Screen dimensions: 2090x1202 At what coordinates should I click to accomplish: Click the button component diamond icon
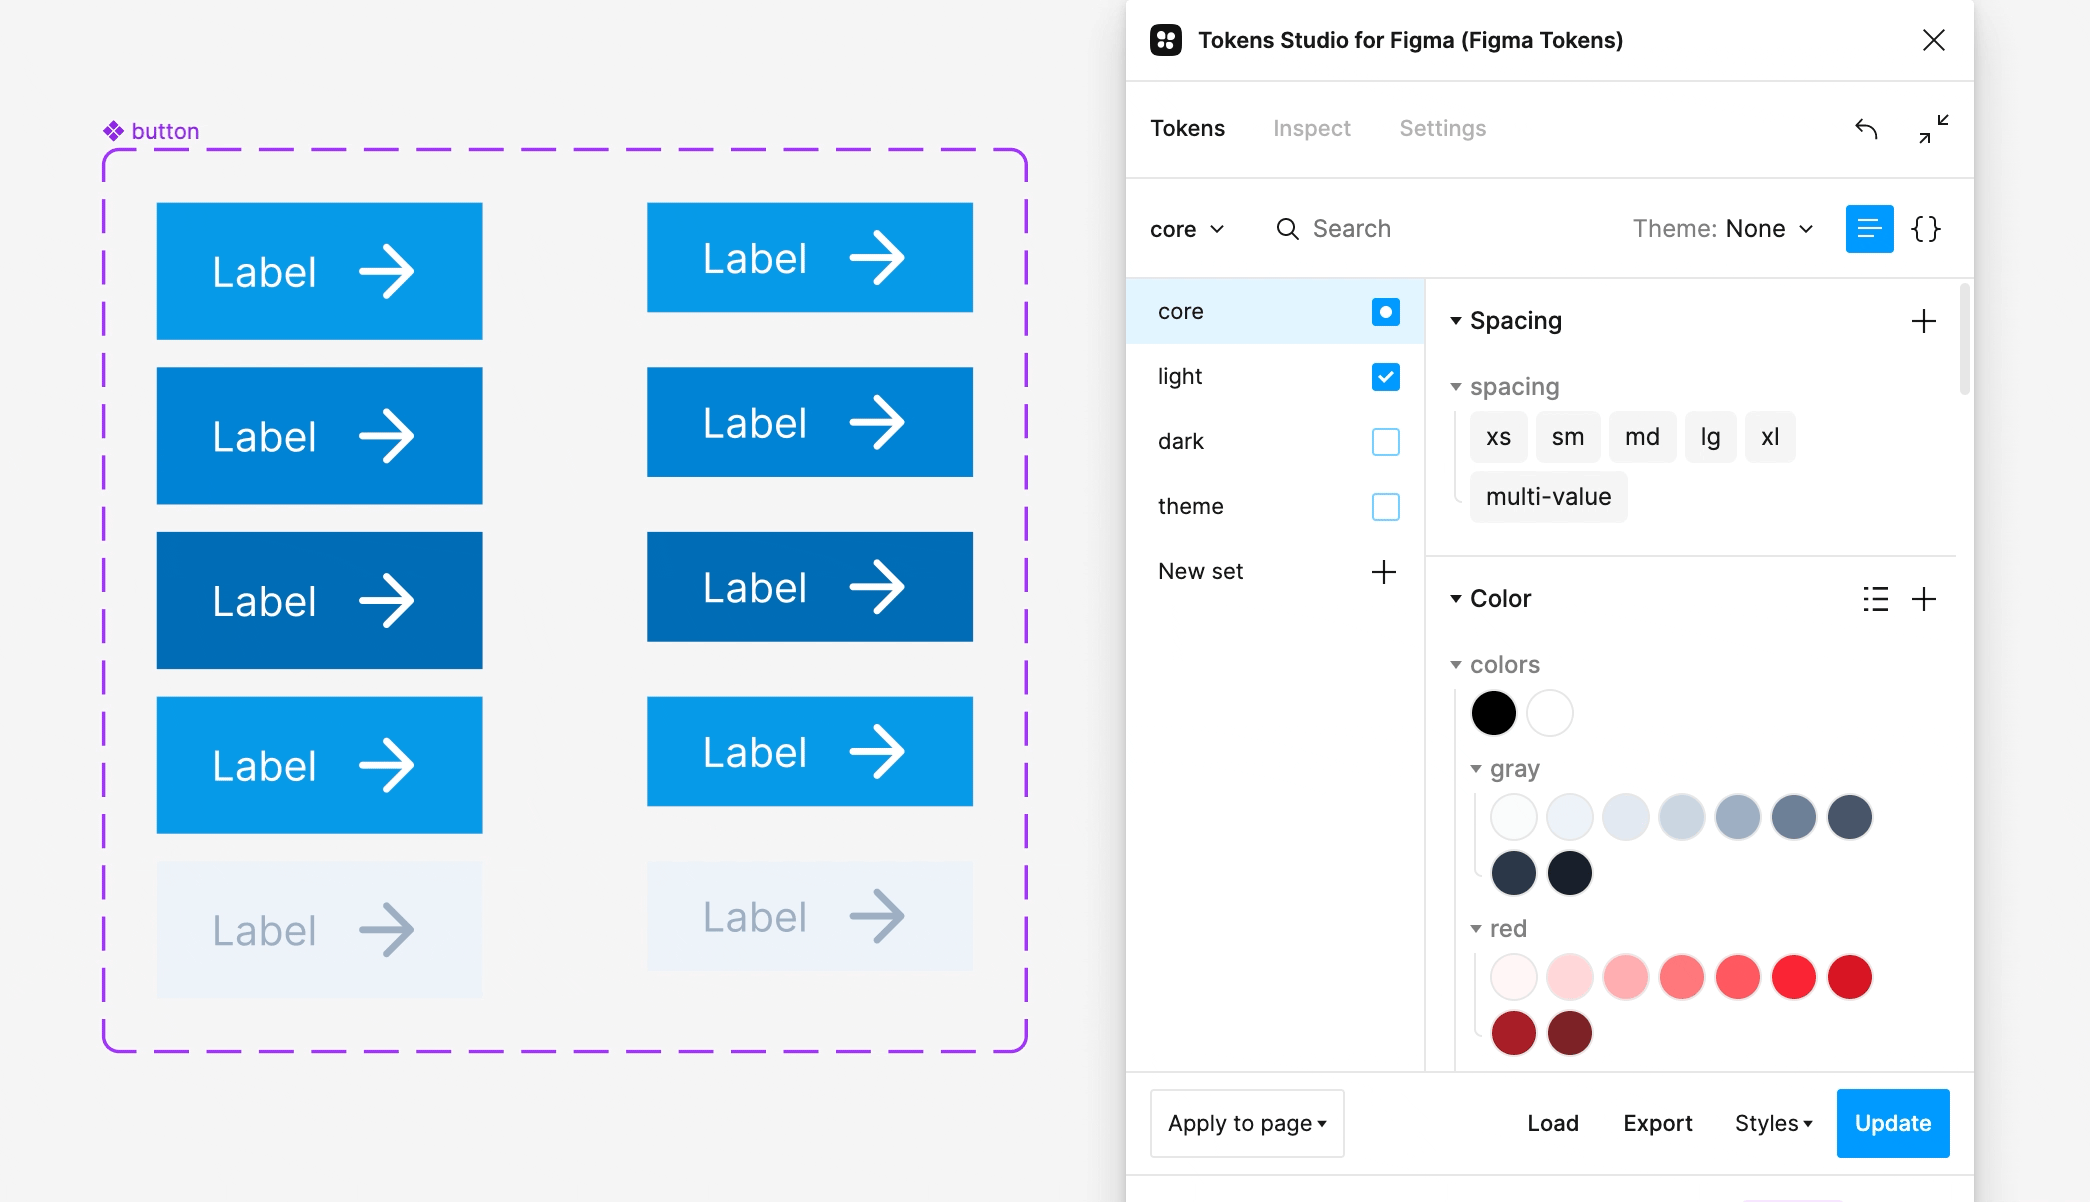[114, 131]
